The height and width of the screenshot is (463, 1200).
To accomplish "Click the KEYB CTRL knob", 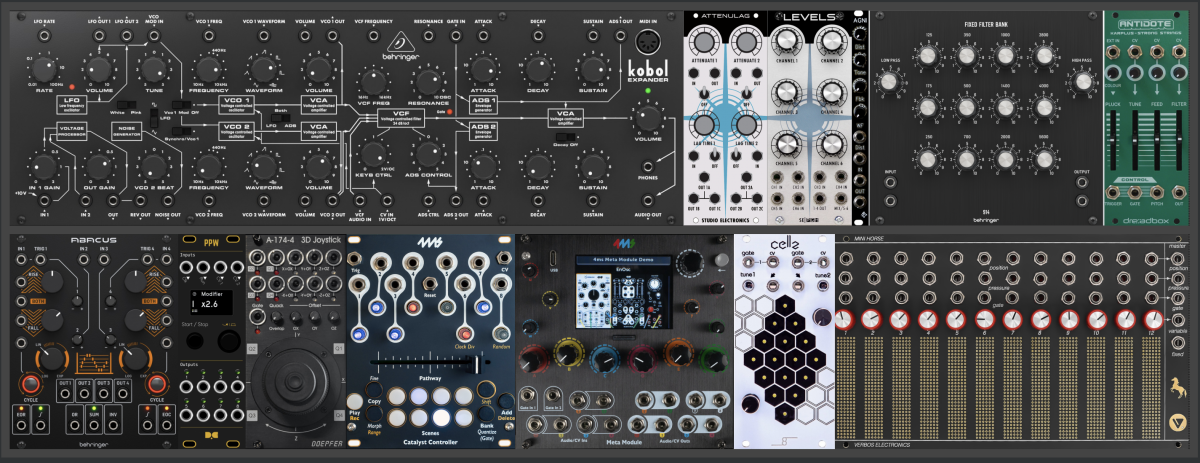I will pyautogui.click(x=375, y=153).
